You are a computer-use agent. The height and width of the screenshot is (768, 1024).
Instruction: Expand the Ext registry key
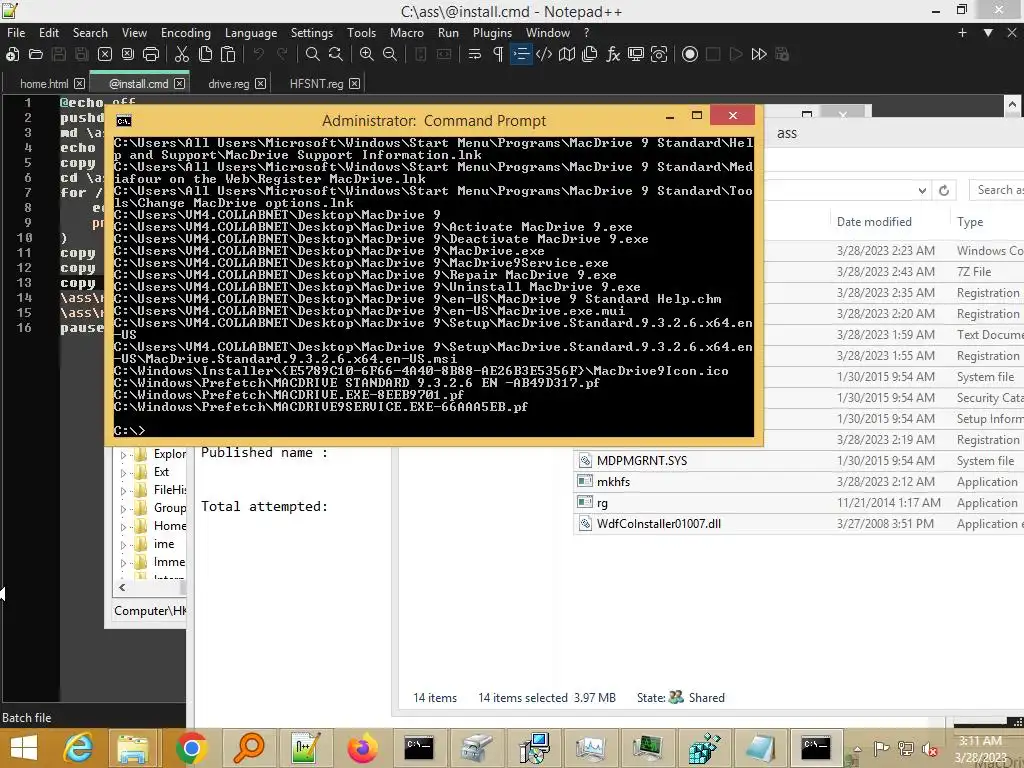tap(123, 473)
